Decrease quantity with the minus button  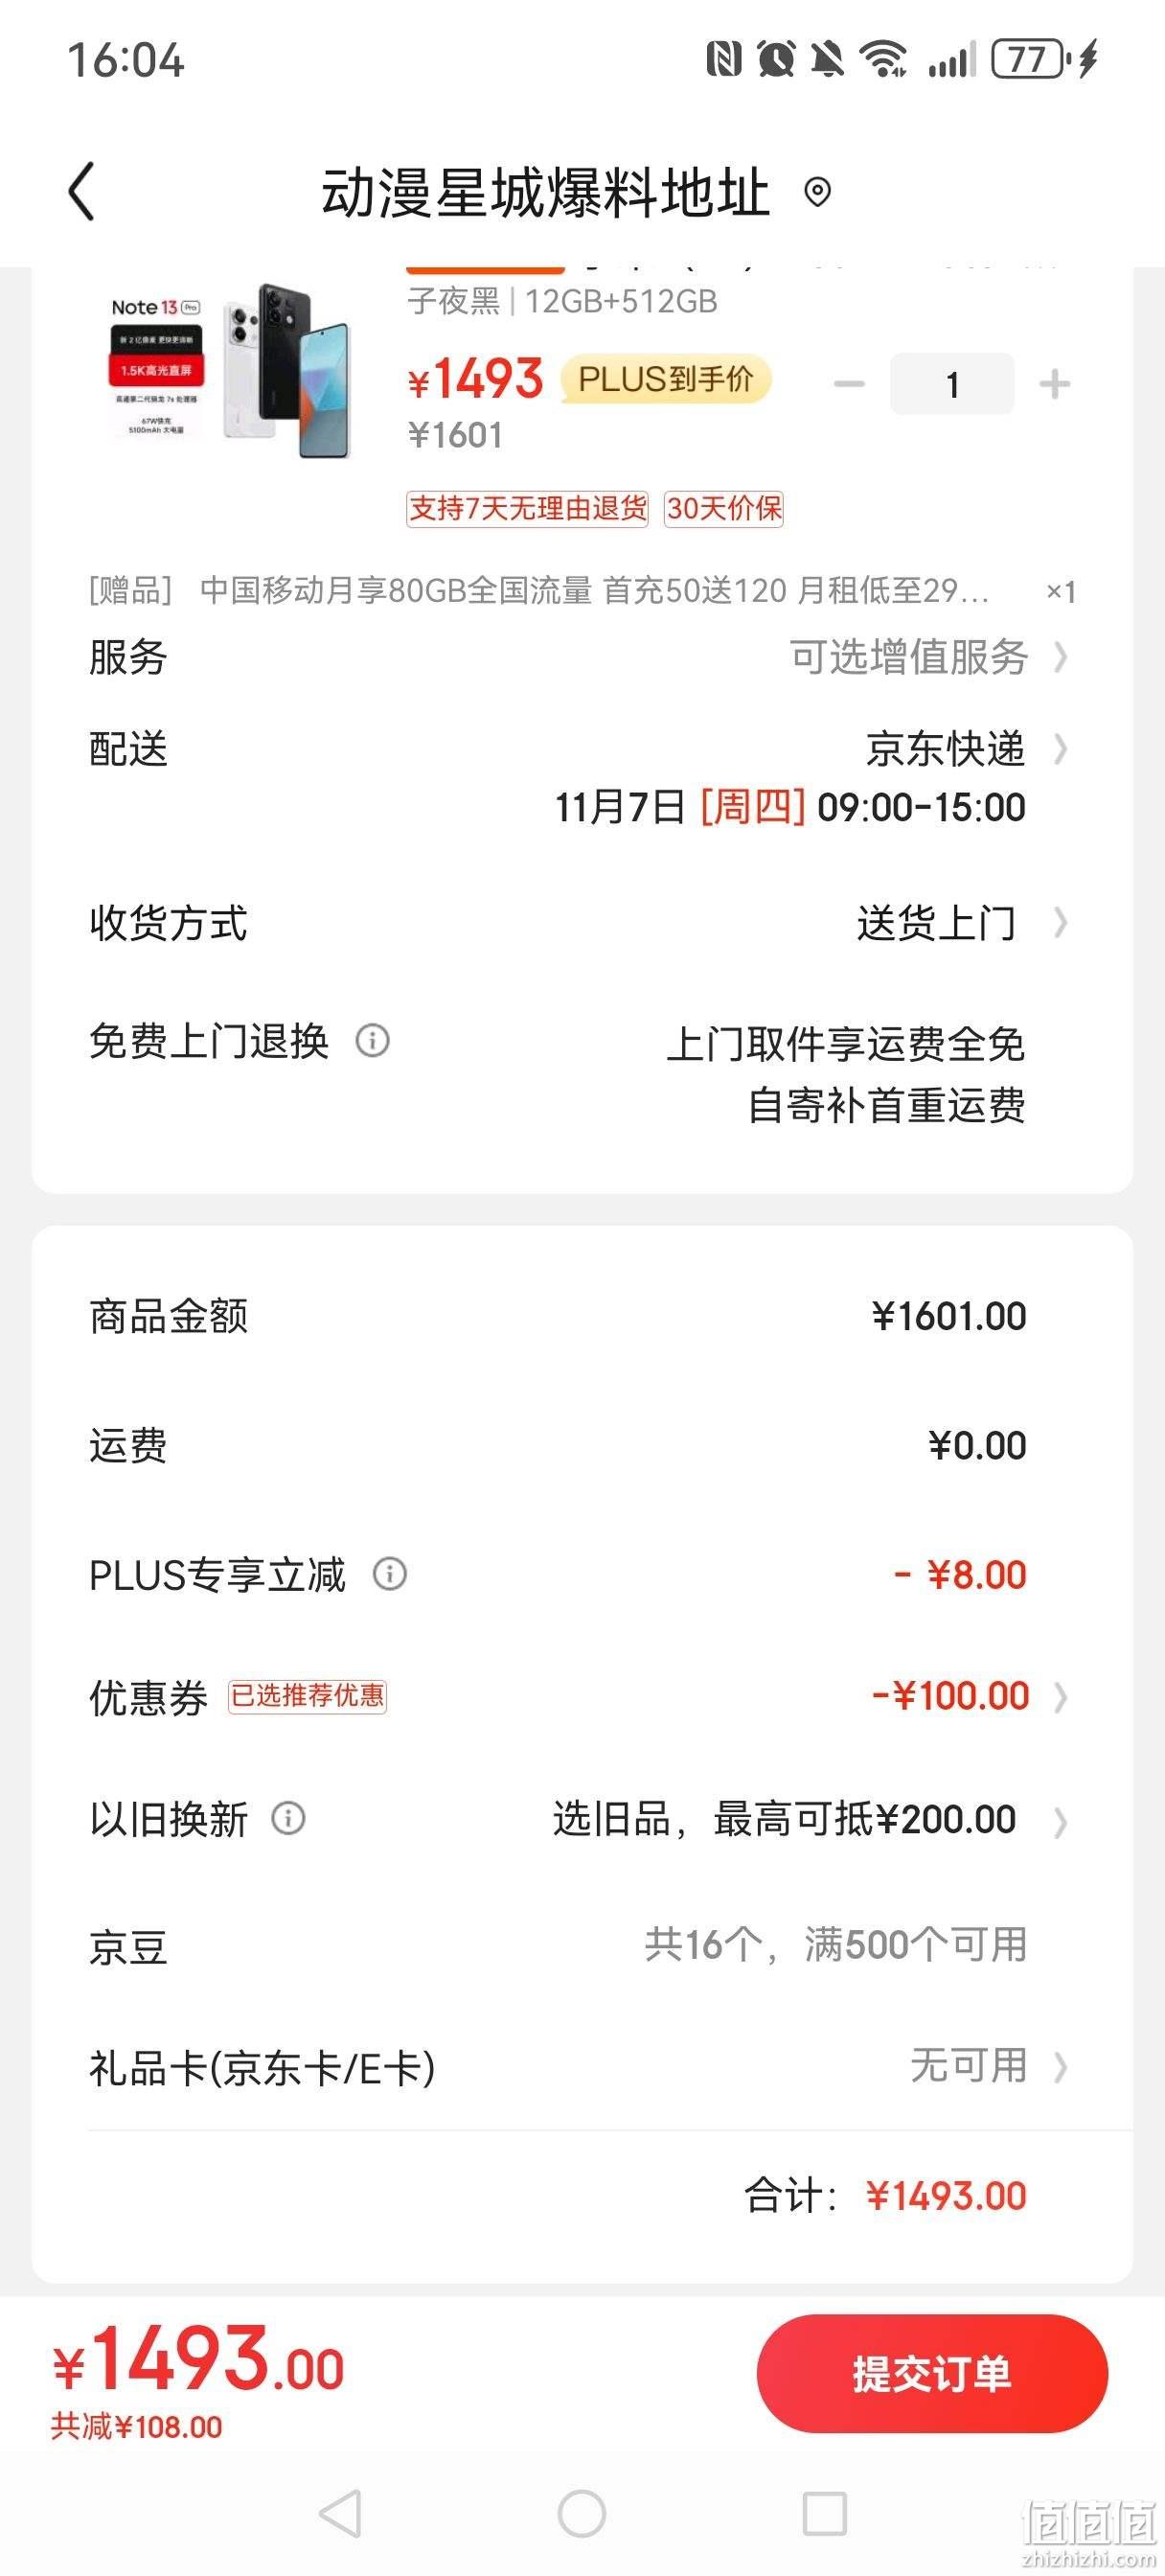point(849,384)
